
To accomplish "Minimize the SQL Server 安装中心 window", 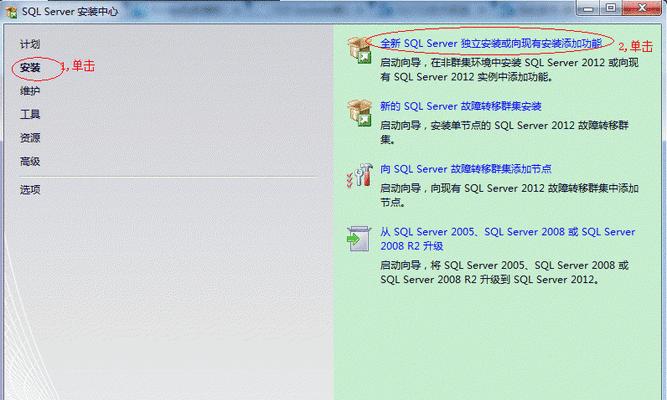I will click(588, 9).
